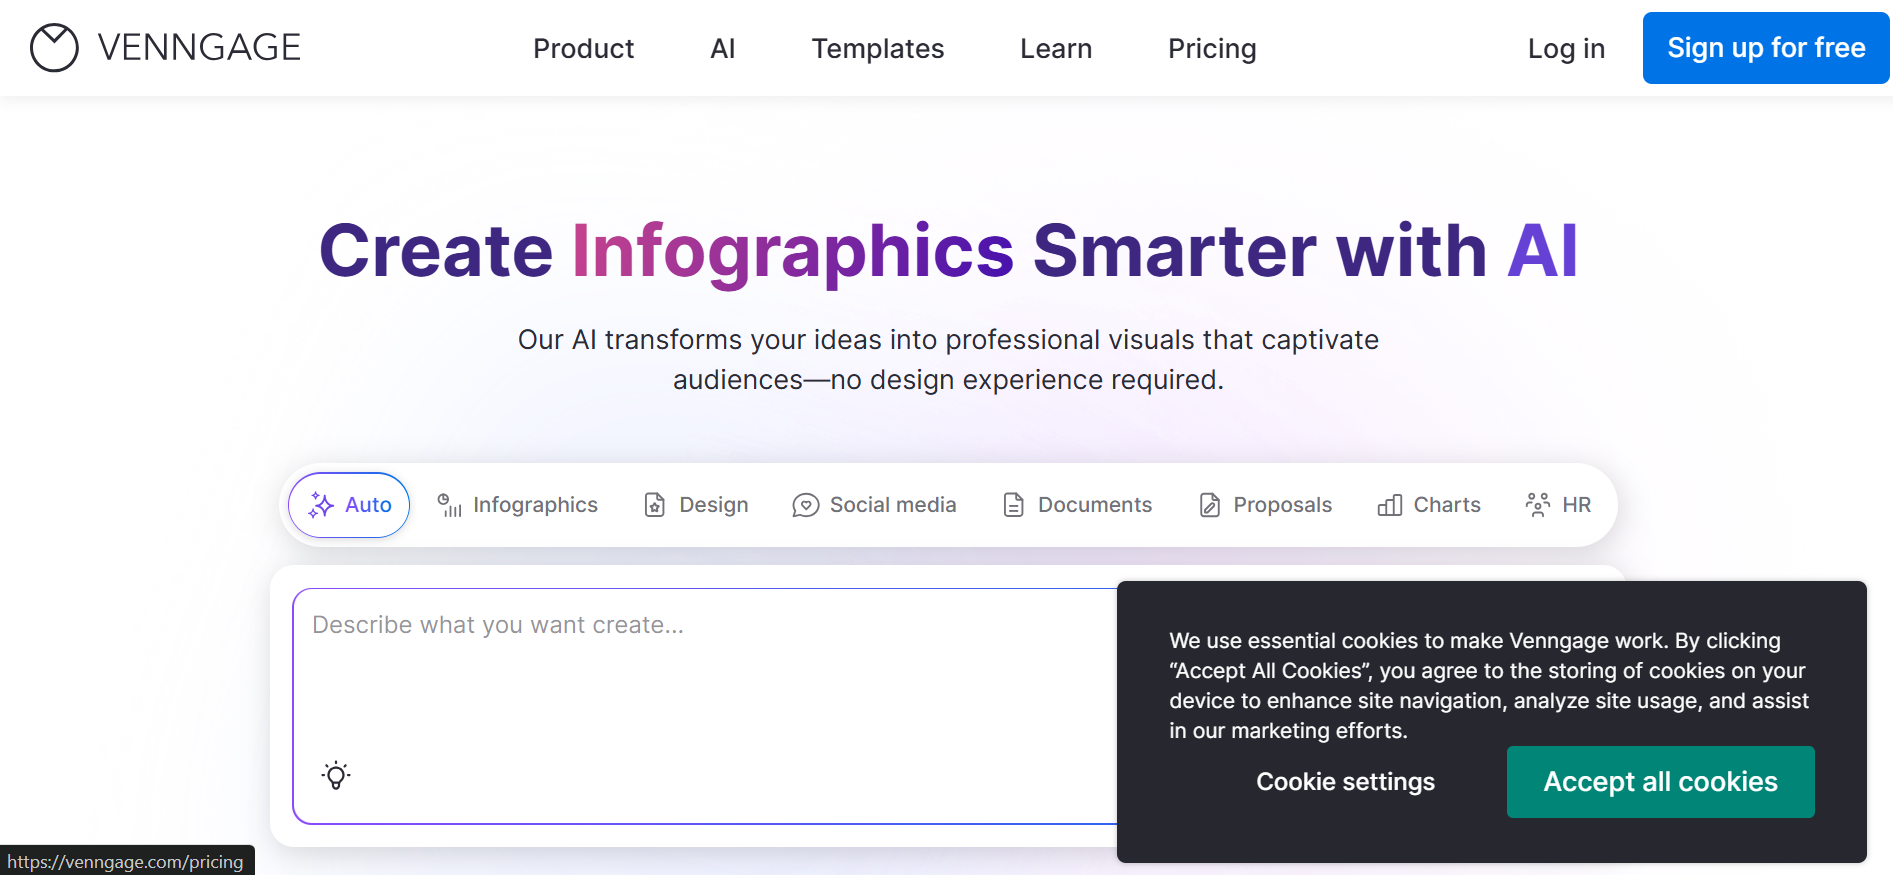The height and width of the screenshot is (875, 1893).
Task: Click the Proposals pencil-page icon
Action: point(1209,505)
